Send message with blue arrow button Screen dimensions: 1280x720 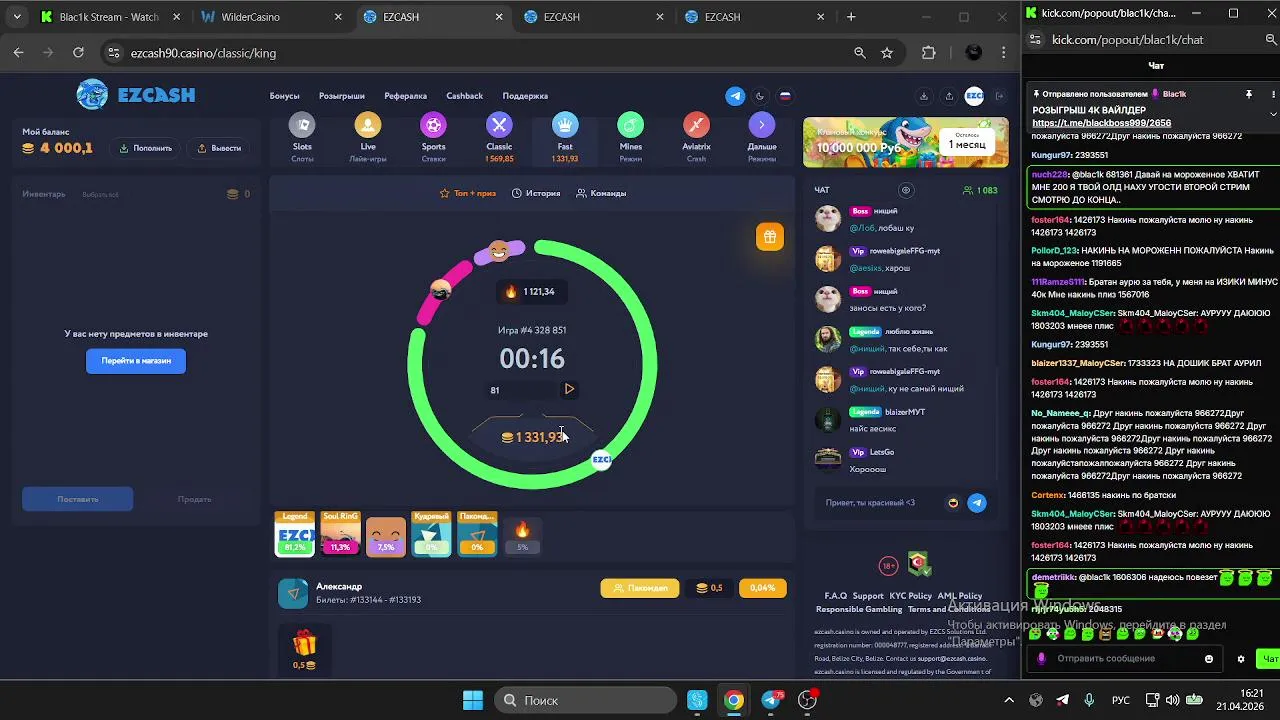click(977, 503)
